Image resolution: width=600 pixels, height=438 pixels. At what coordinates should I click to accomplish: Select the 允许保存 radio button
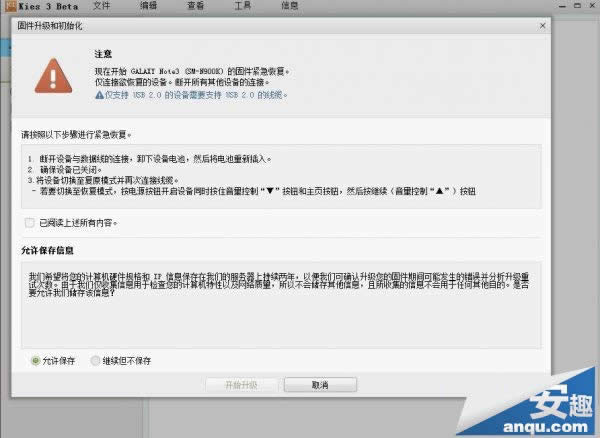click(36, 360)
